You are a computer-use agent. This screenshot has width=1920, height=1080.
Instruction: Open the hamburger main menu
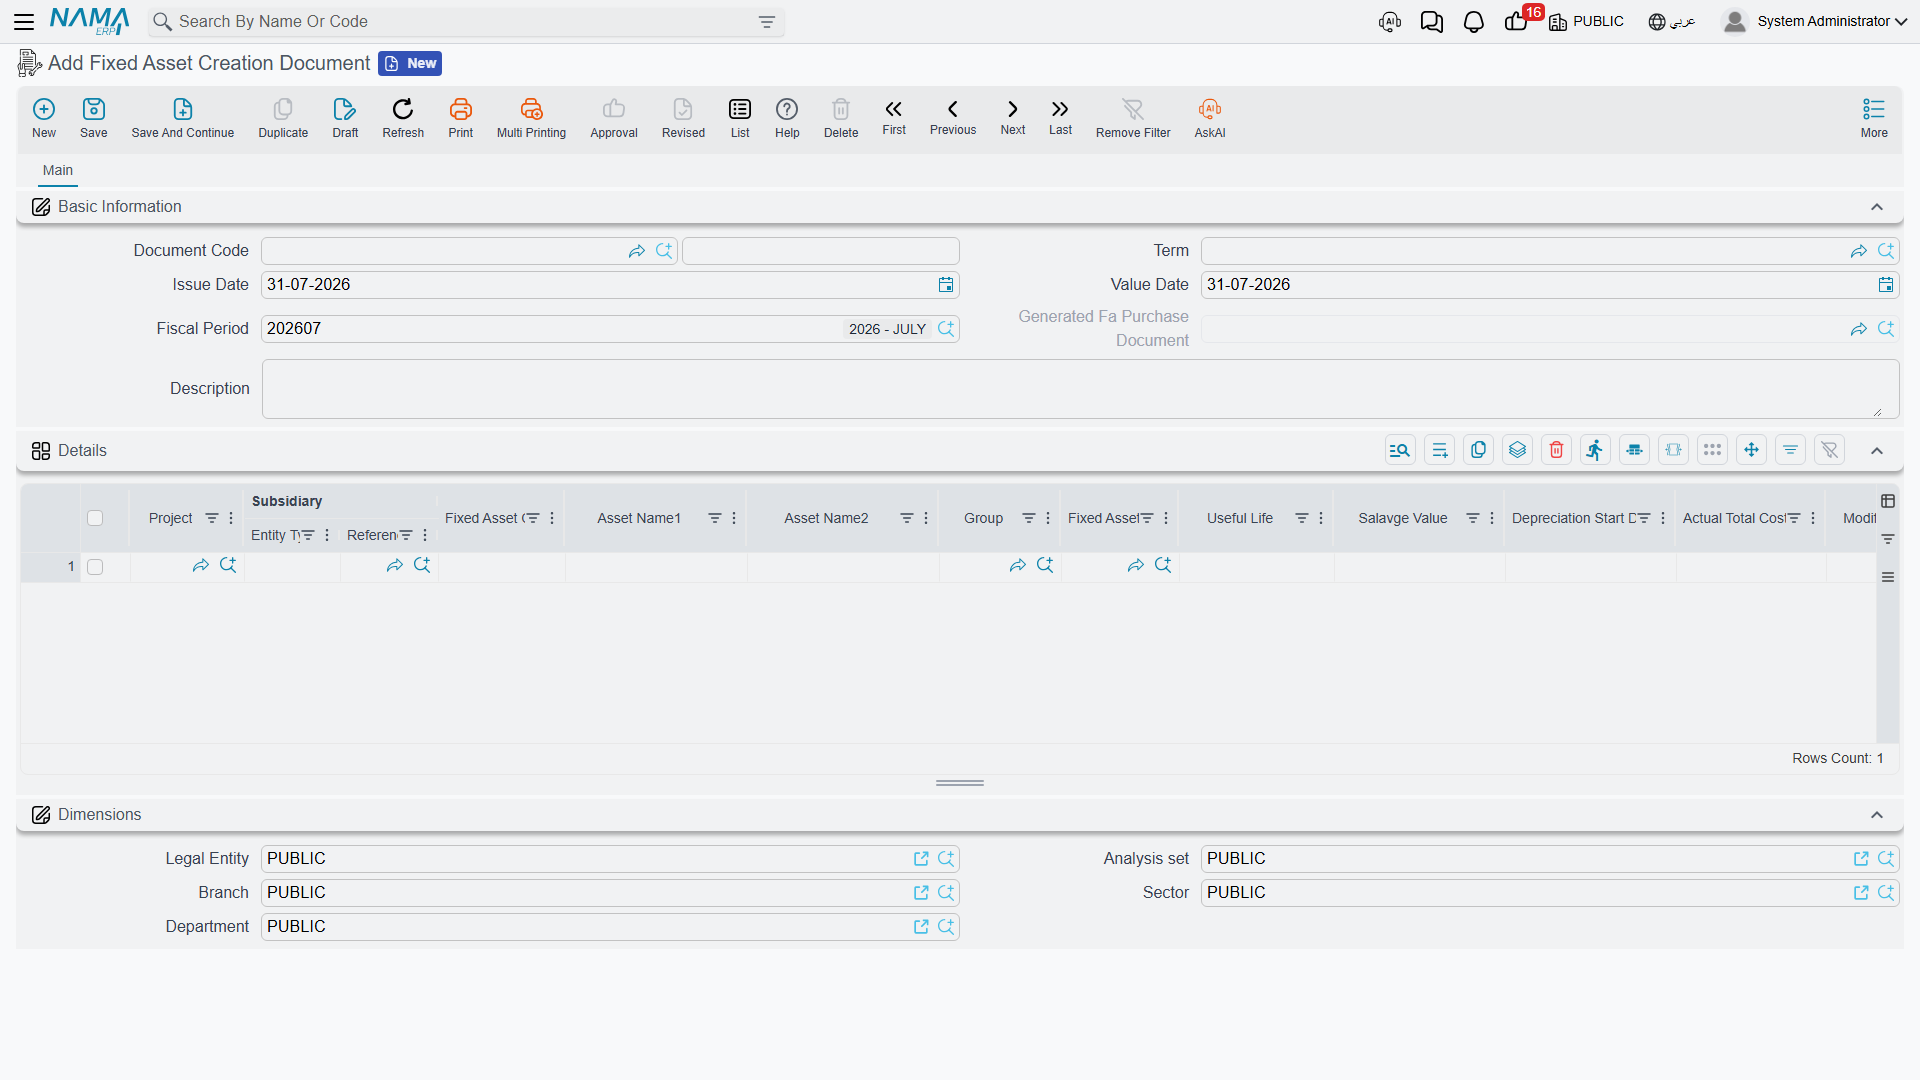[x=24, y=21]
